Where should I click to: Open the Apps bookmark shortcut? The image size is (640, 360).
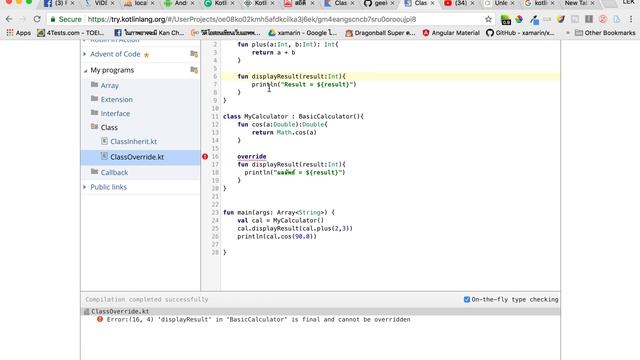[19, 33]
